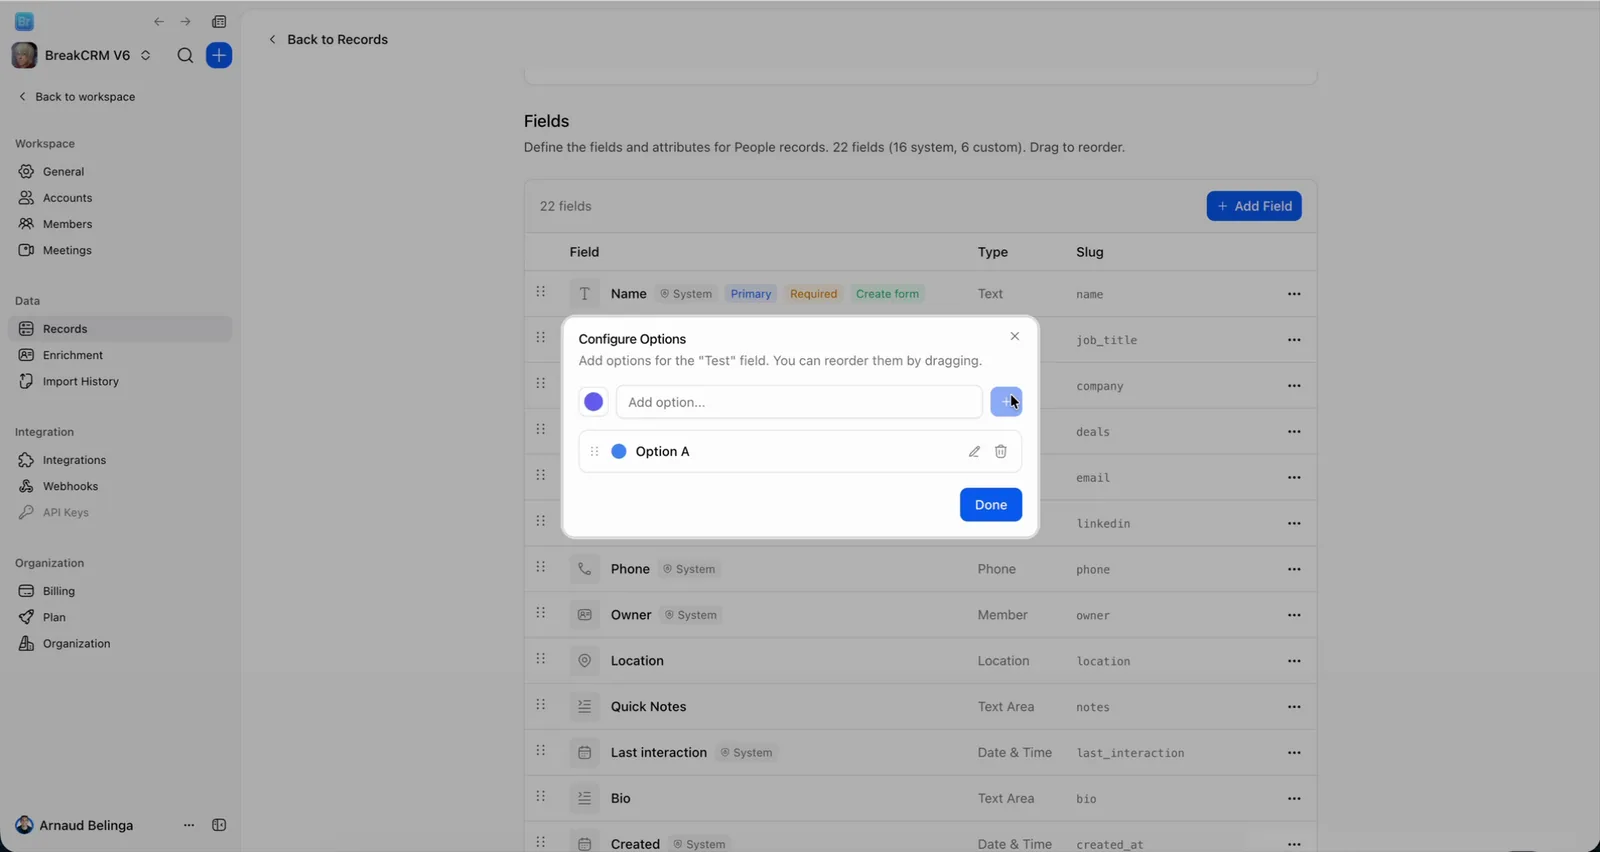Click the Add Field button
Screen dimensions: 1600x852
pos(1254,206)
